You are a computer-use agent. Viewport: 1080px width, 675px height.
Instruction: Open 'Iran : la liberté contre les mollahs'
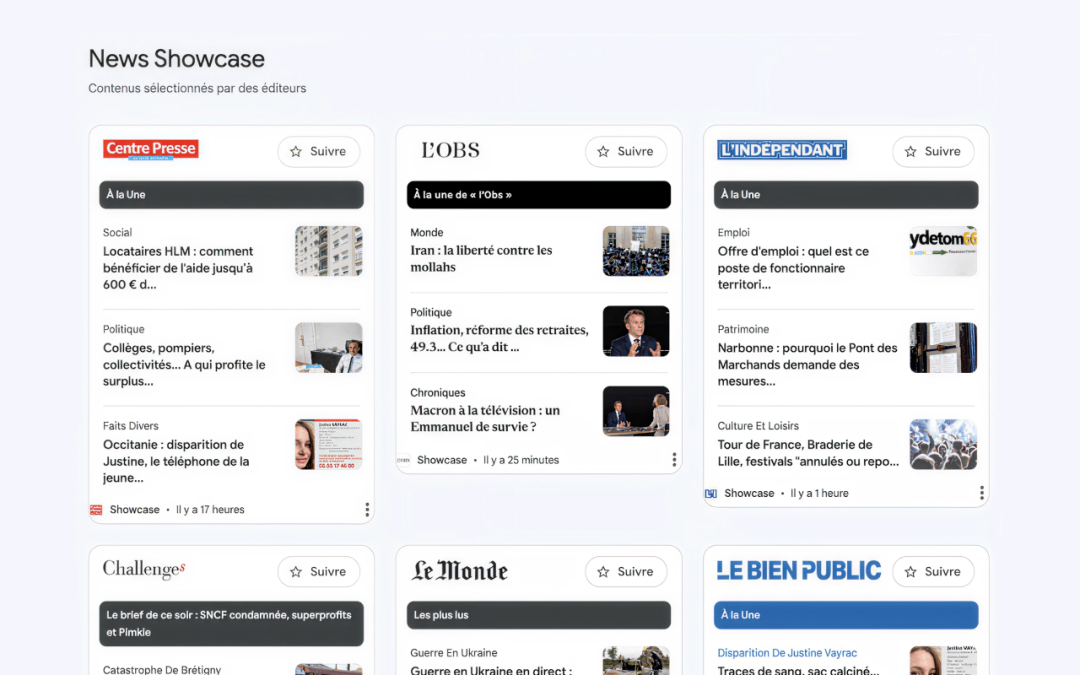pyautogui.click(x=481, y=258)
